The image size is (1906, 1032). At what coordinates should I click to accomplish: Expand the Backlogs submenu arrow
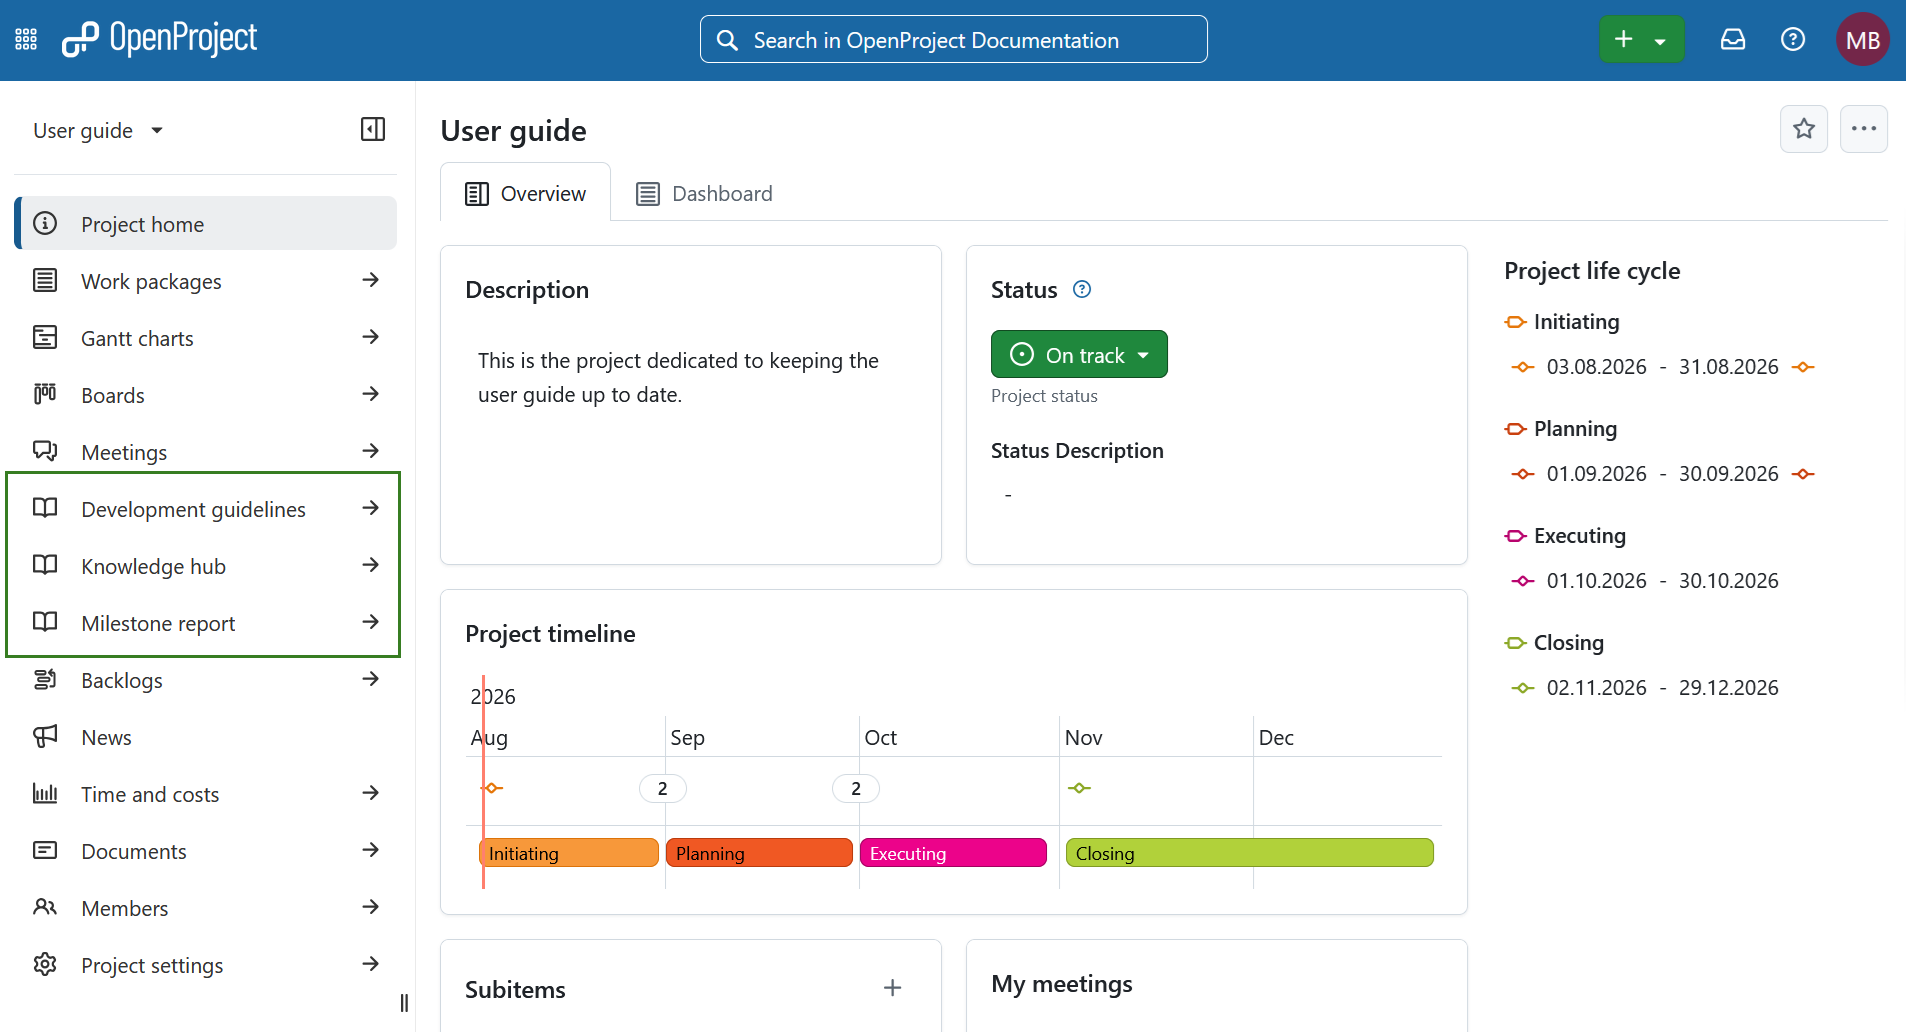tap(371, 679)
